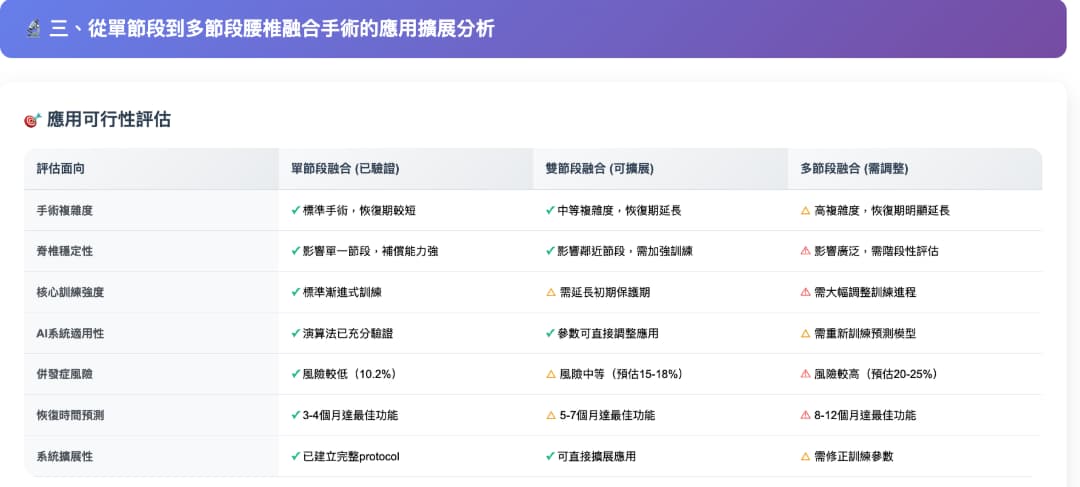The width and height of the screenshot is (1080, 487).
Task: Click the row label AI系統適用性
Action: point(70,333)
